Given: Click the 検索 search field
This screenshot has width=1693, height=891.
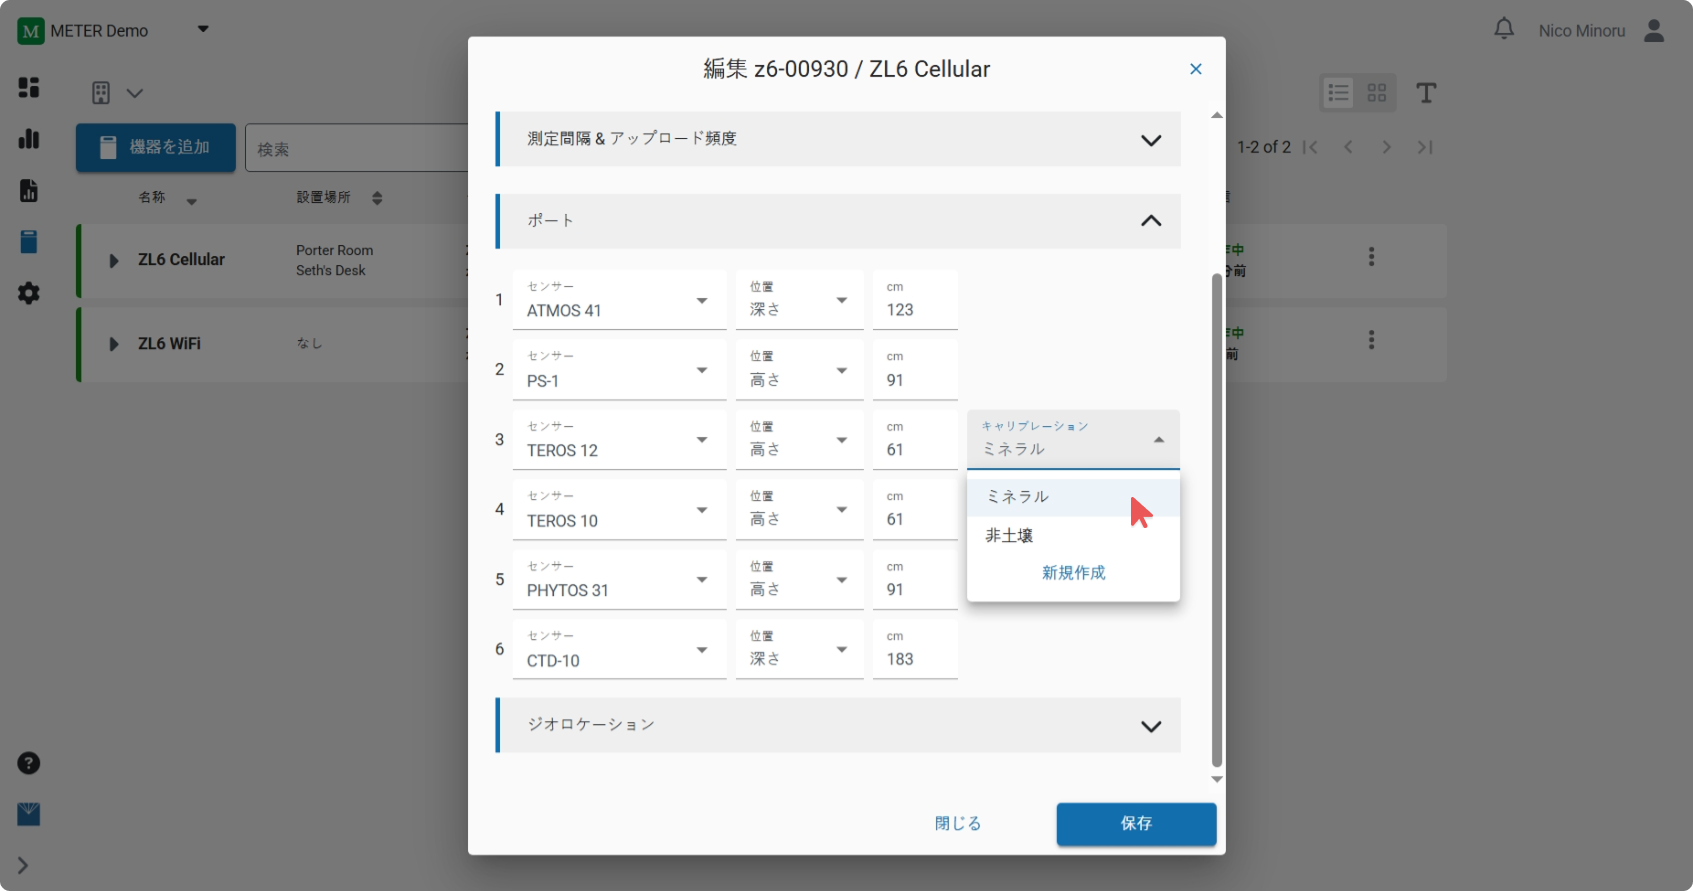Looking at the screenshot, I should coord(357,148).
